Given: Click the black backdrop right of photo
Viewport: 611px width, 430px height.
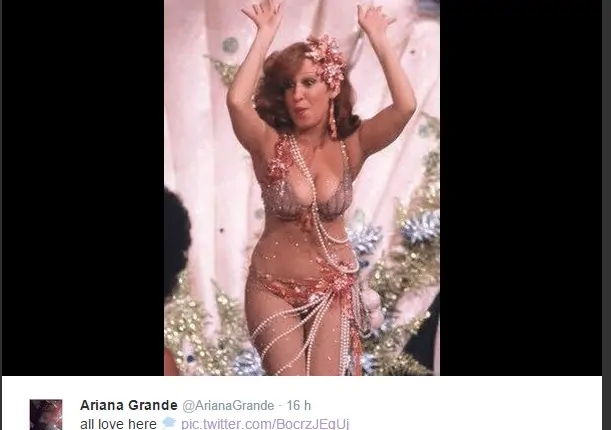Looking at the screenshot, I should [x=521, y=188].
